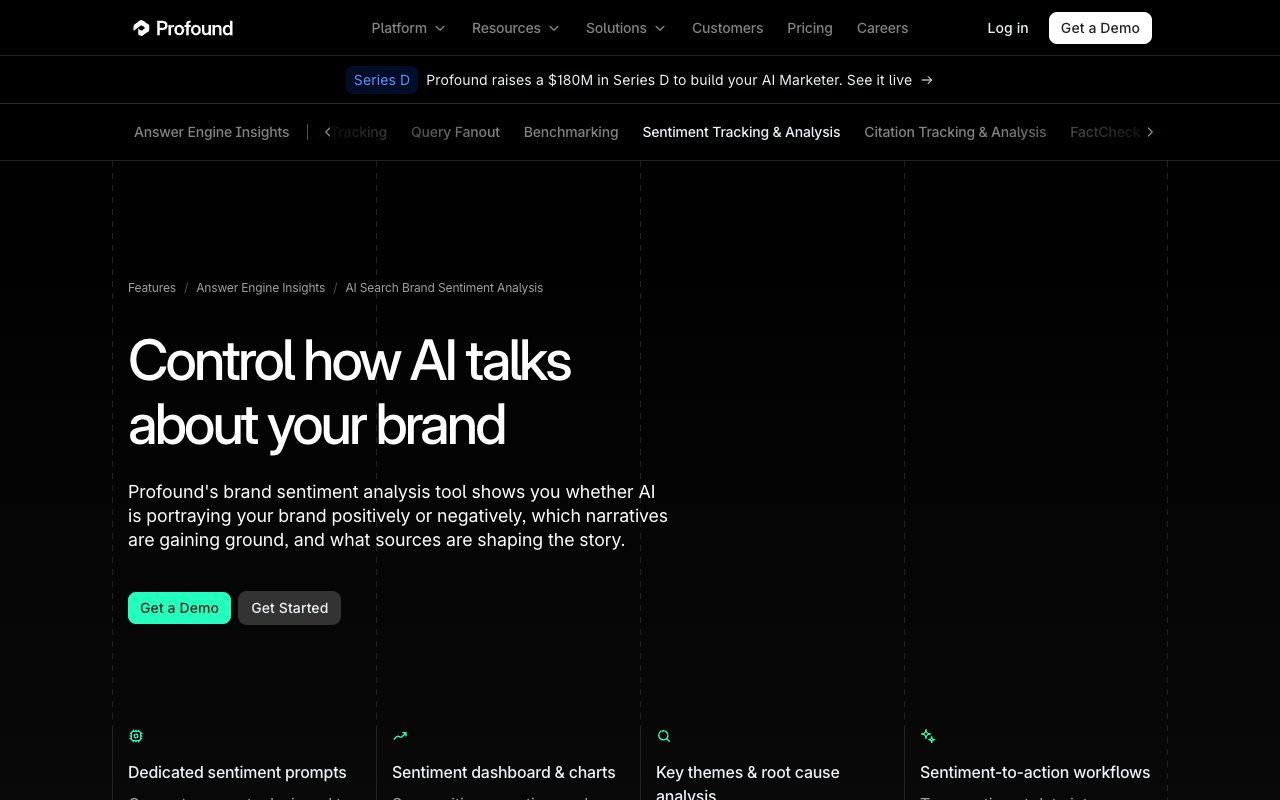Click the Log in link
The height and width of the screenshot is (800, 1280).
tap(1007, 28)
